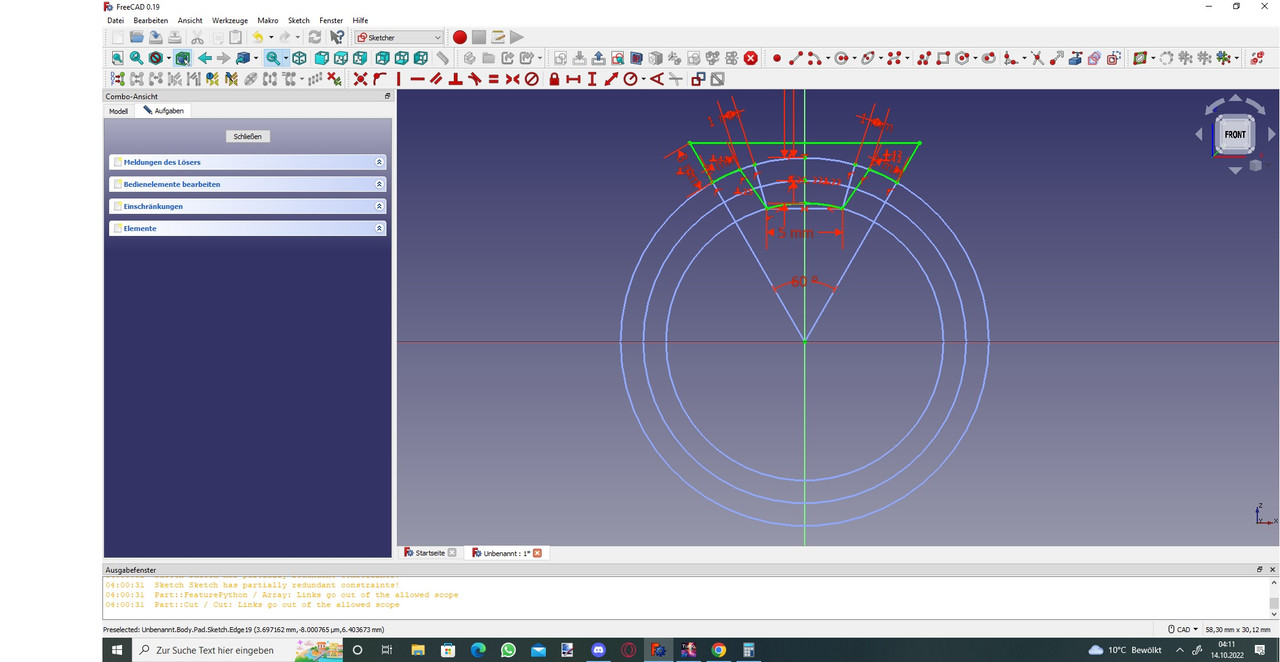Viewport: 1280px width, 662px height.
Task: Apply tangent constraint
Action: pos(474,78)
